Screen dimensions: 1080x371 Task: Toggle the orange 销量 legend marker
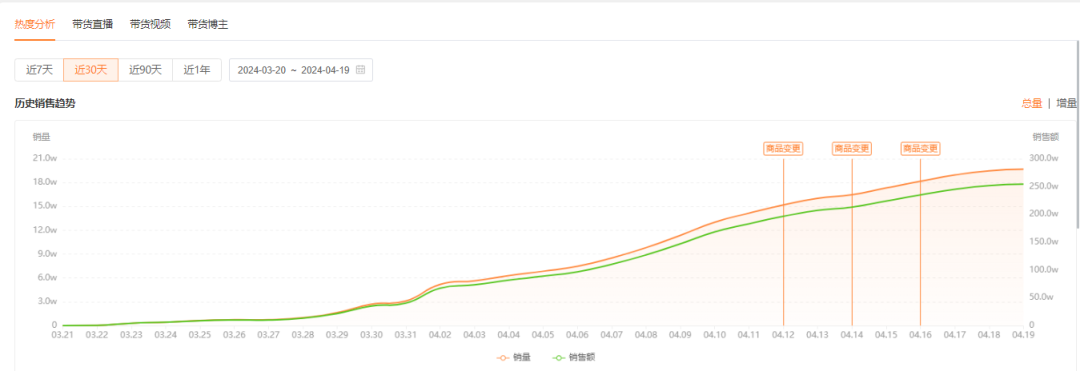[x=503, y=358]
